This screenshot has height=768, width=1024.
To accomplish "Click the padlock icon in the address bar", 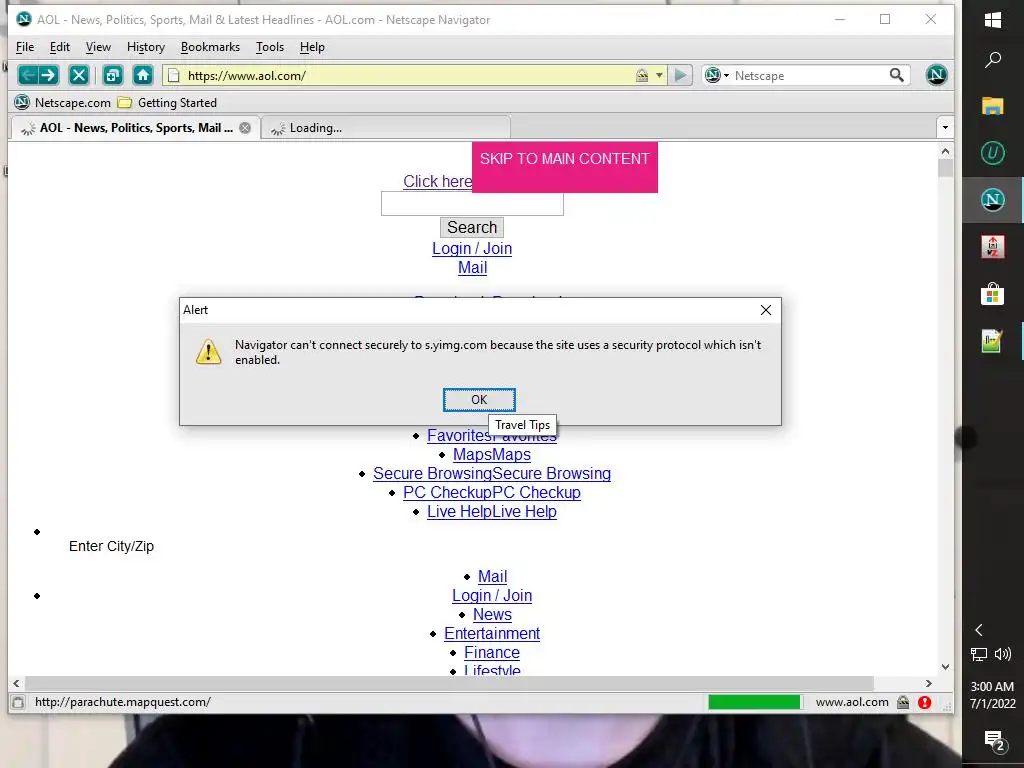I will [x=642, y=75].
